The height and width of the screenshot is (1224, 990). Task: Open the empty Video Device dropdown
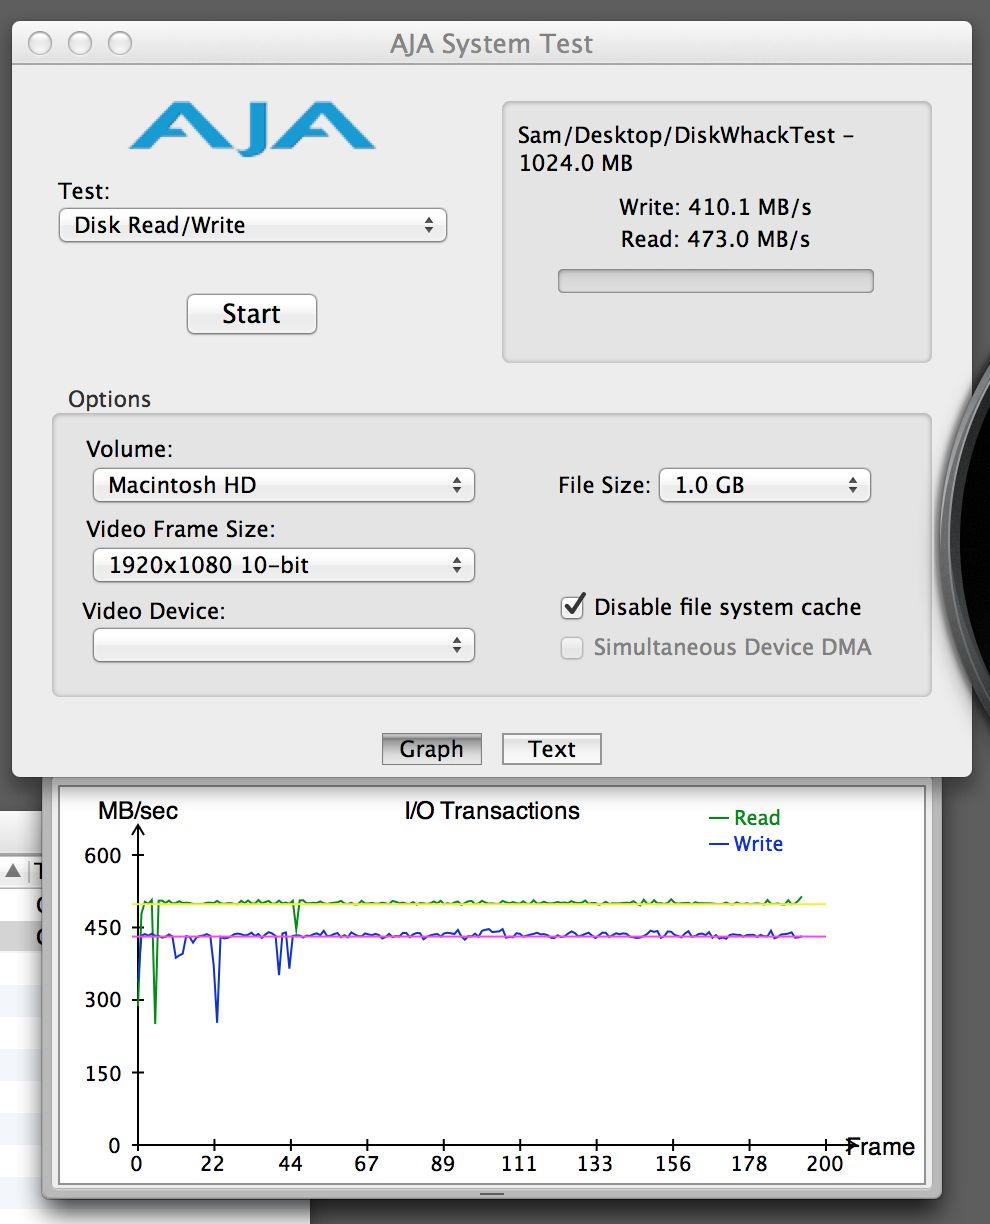[283, 645]
